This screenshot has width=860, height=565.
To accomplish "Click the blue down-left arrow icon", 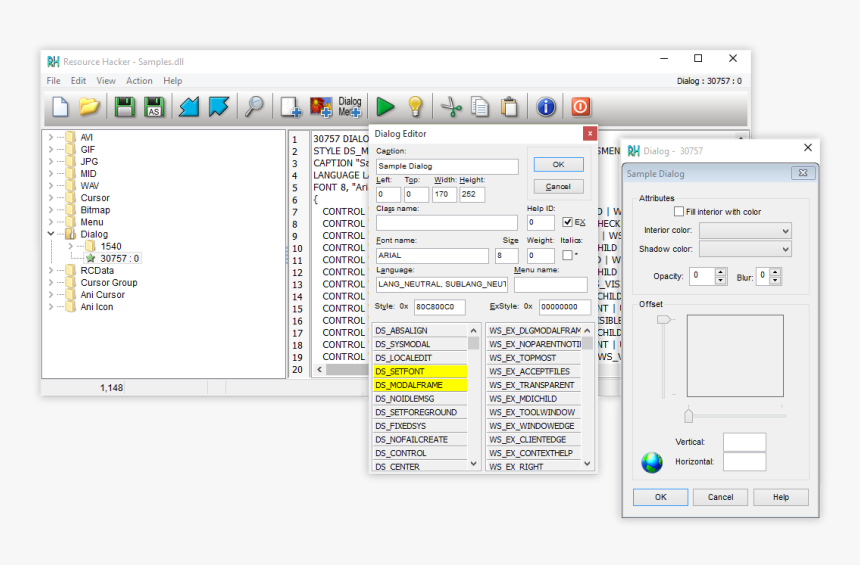I will [x=189, y=106].
